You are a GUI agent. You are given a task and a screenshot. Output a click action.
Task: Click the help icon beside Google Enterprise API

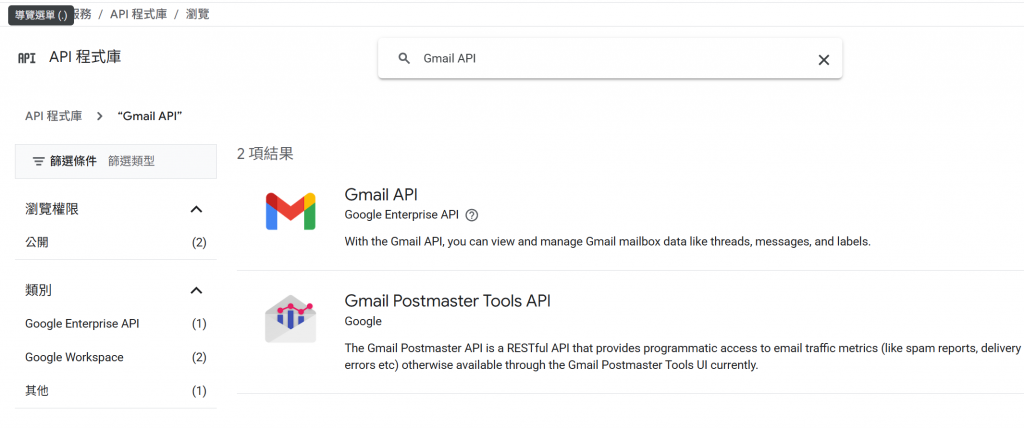pos(472,215)
